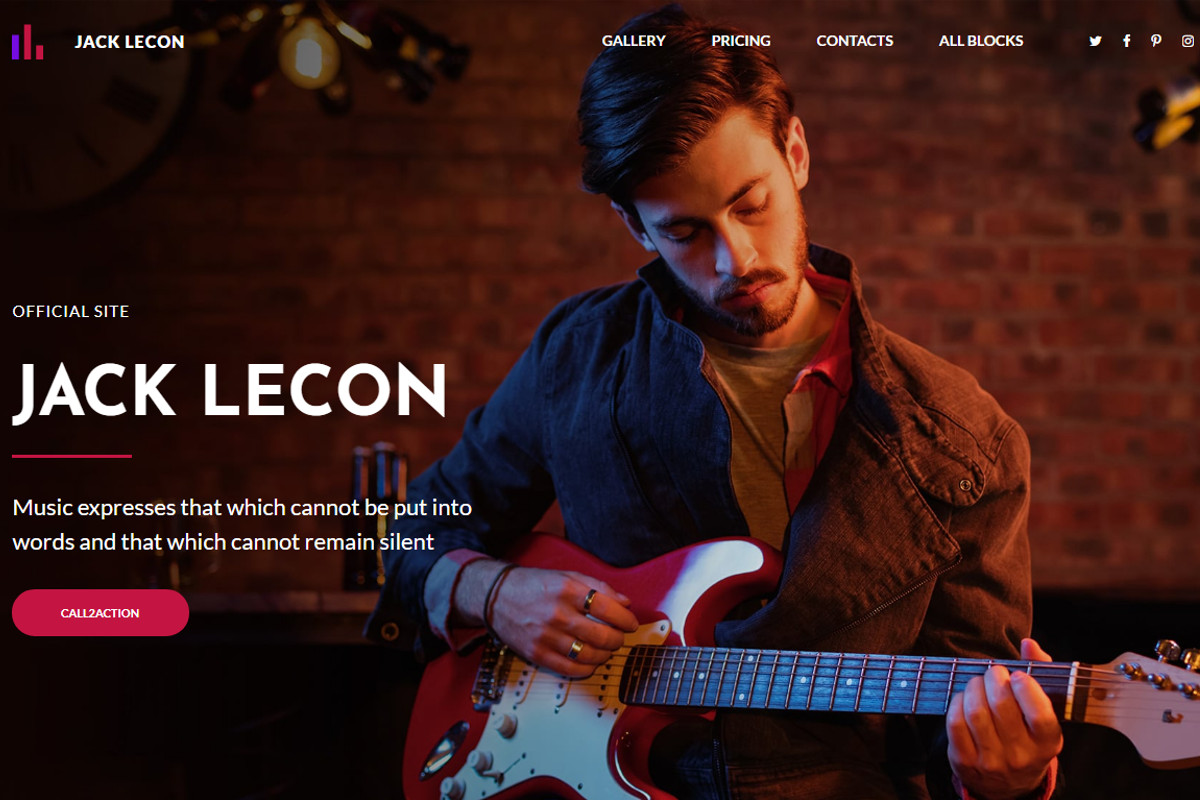Open the Twitter social icon
This screenshot has height=800, width=1200.
[1095, 41]
